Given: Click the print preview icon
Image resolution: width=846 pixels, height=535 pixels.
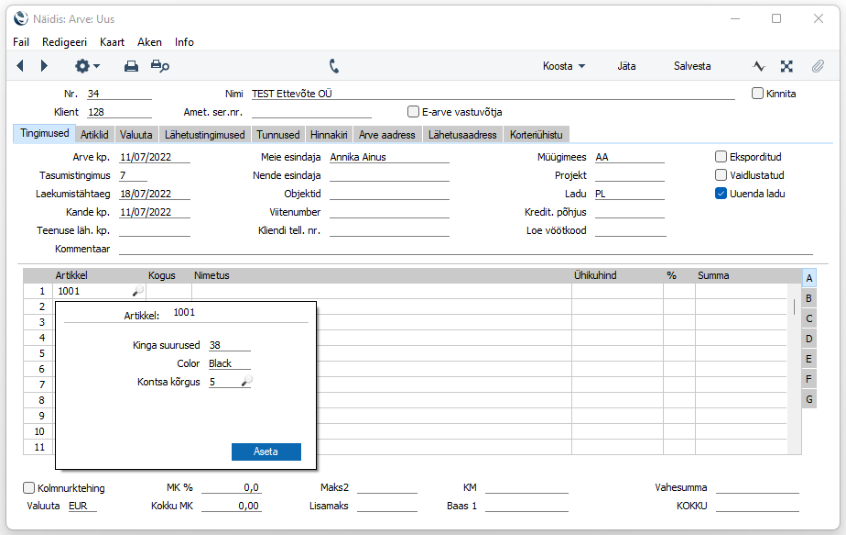Looking at the screenshot, I should coord(160,66).
